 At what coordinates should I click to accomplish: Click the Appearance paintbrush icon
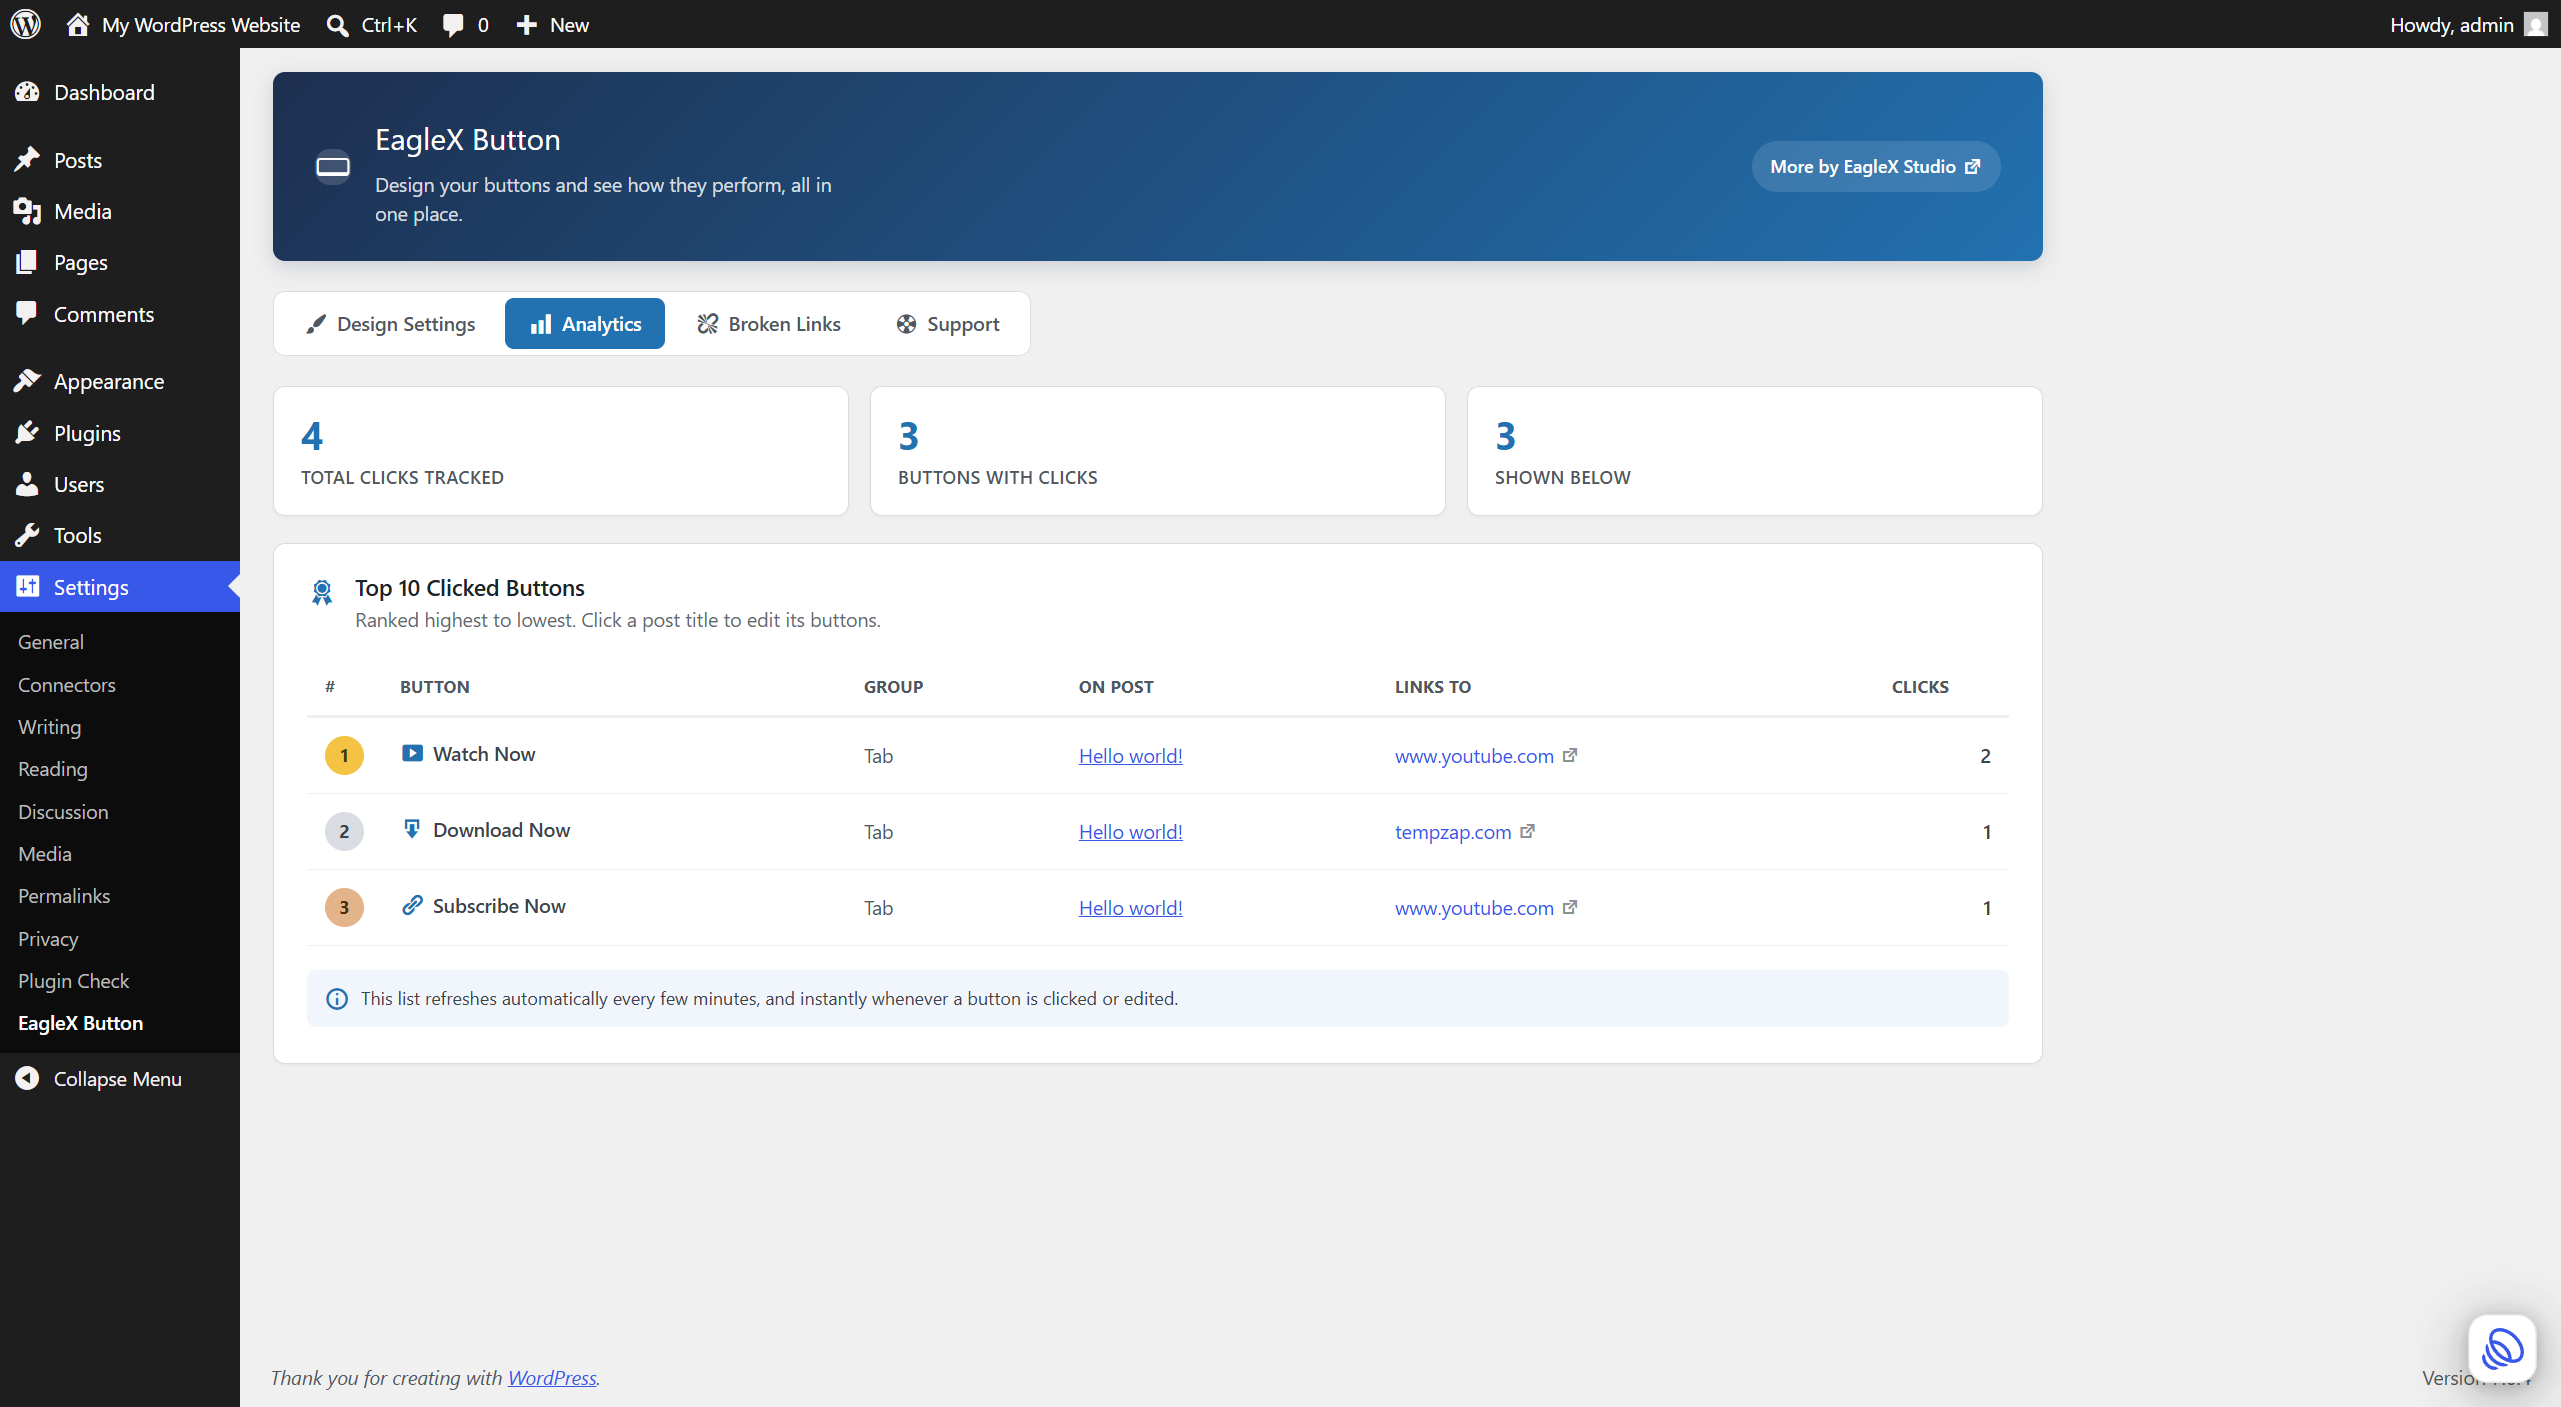pyautogui.click(x=27, y=381)
